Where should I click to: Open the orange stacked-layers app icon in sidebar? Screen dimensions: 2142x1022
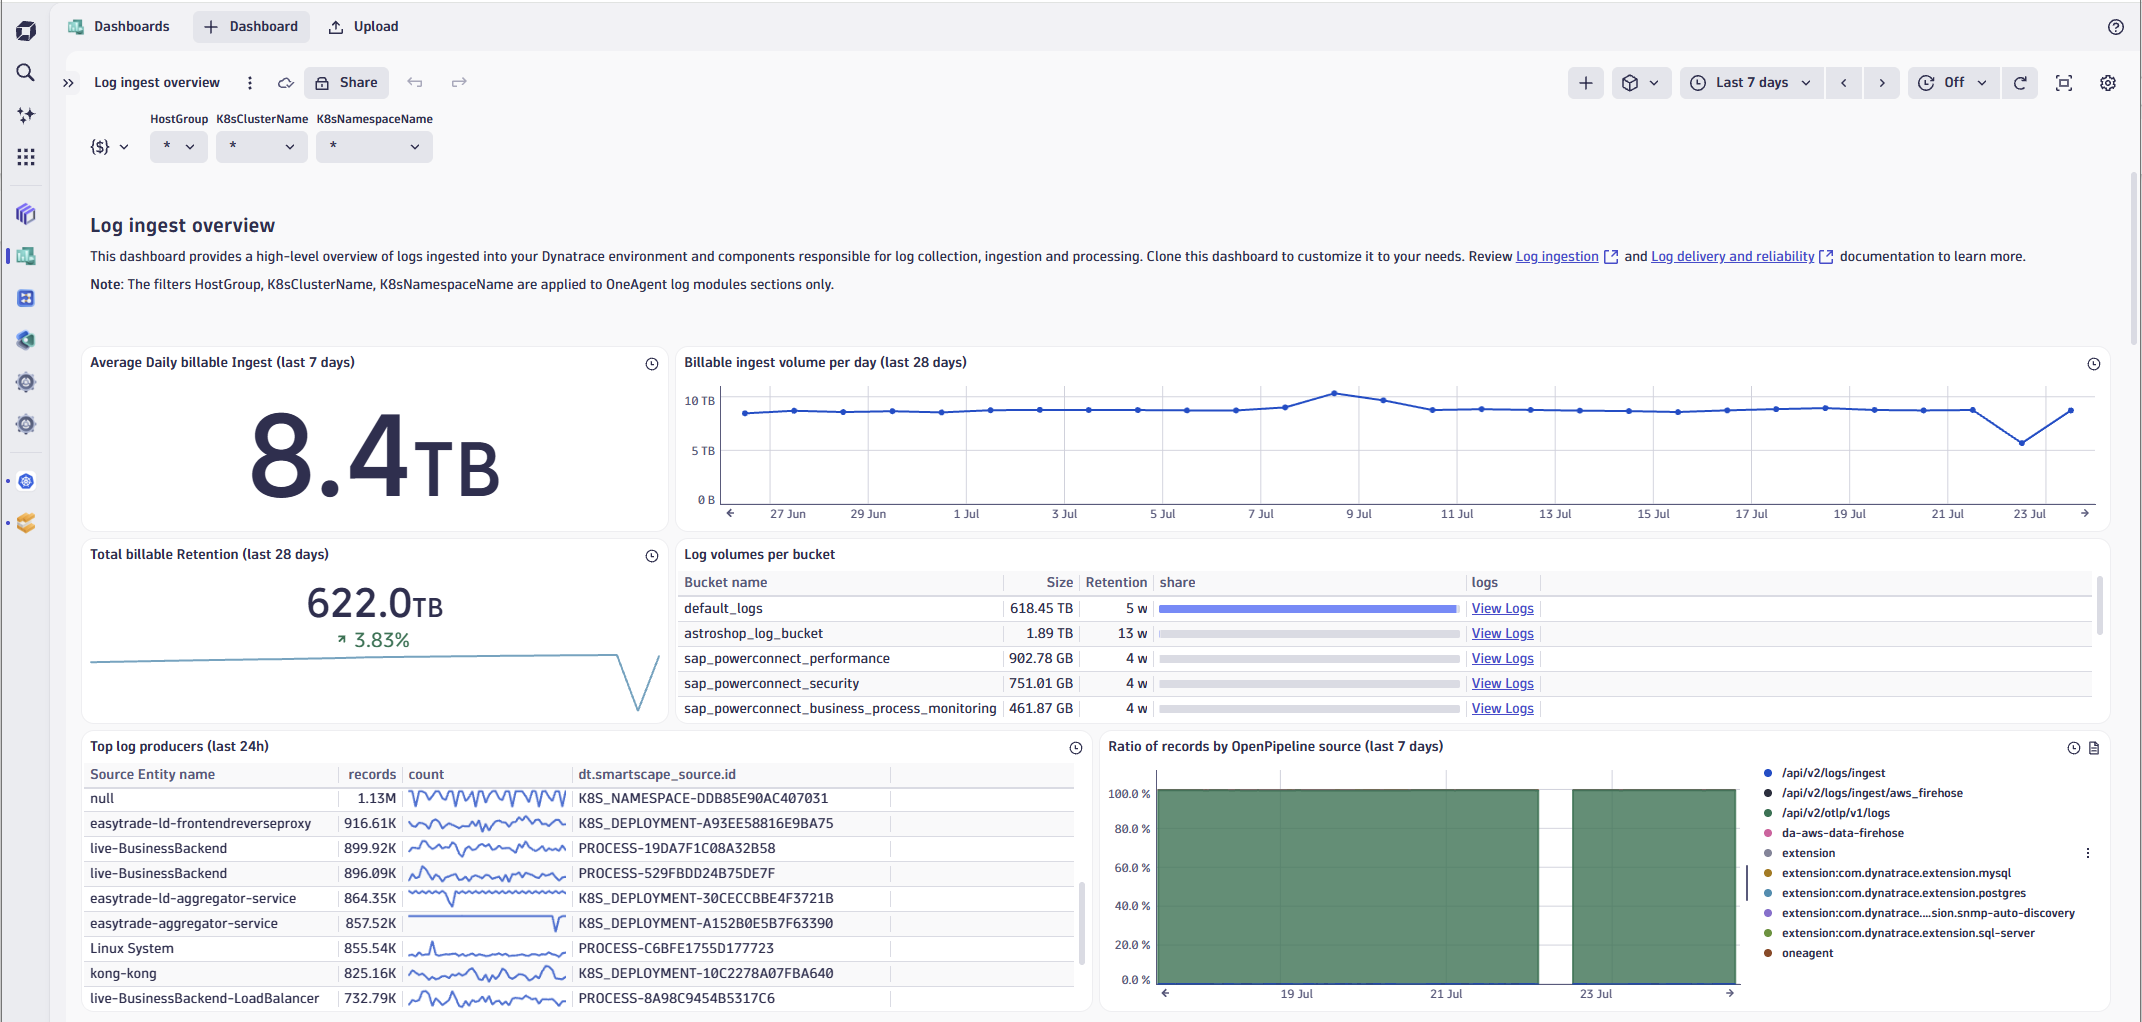[26, 523]
